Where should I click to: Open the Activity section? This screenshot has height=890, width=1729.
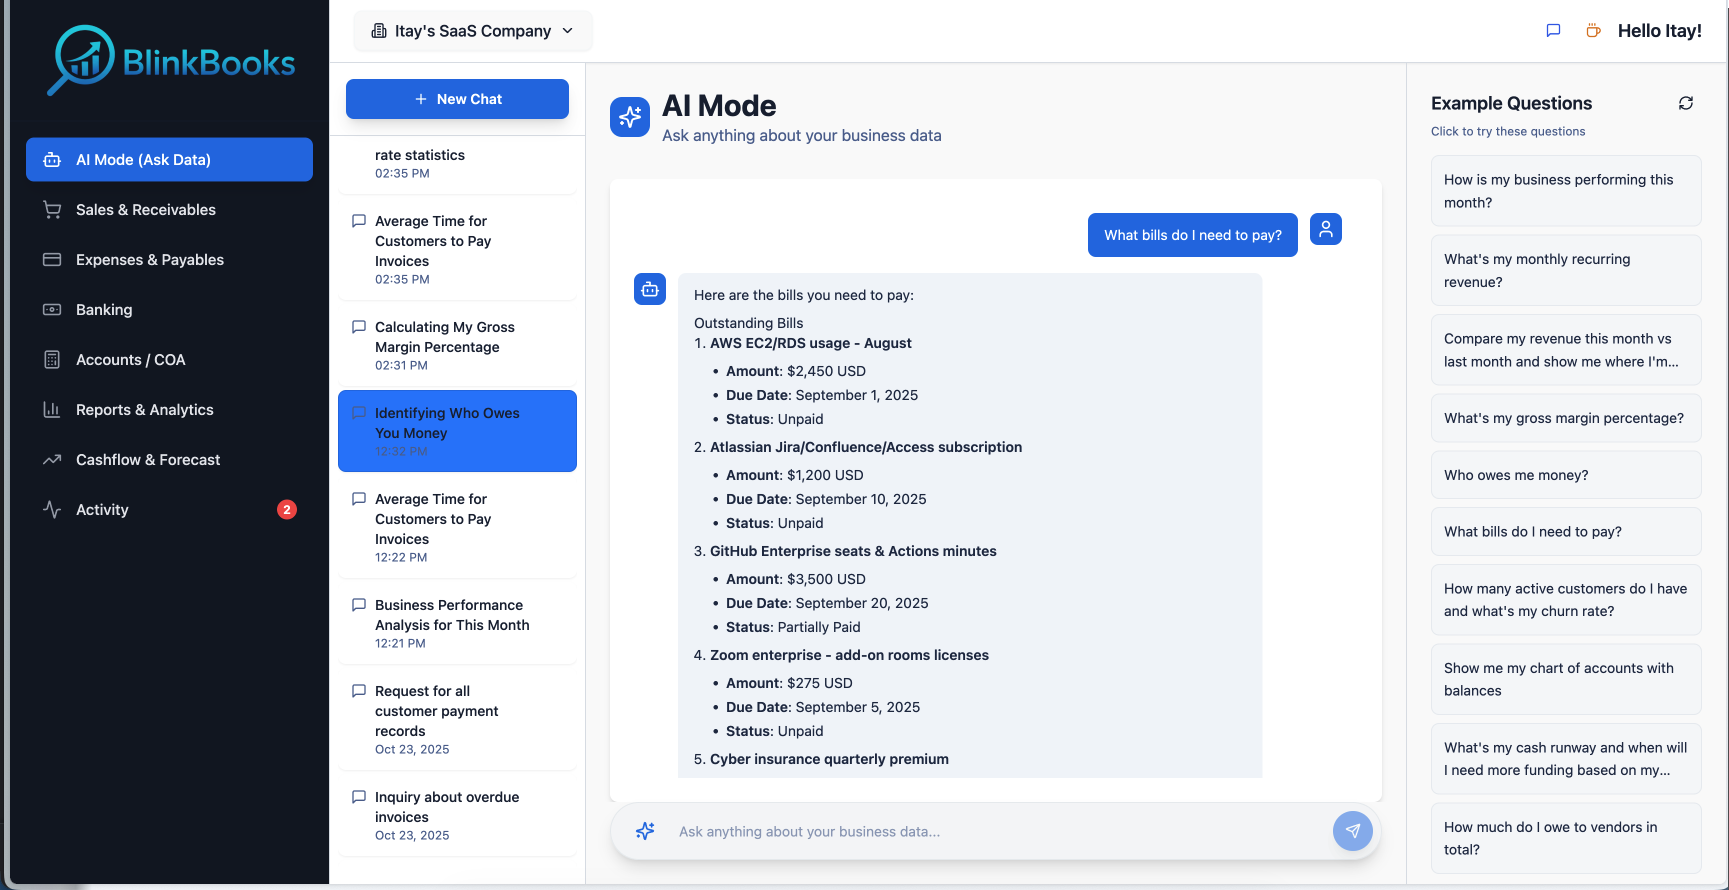169,510
